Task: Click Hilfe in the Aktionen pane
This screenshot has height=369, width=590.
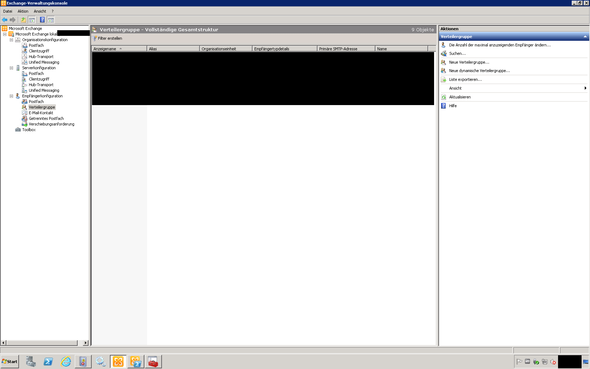Action: (453, 106)
